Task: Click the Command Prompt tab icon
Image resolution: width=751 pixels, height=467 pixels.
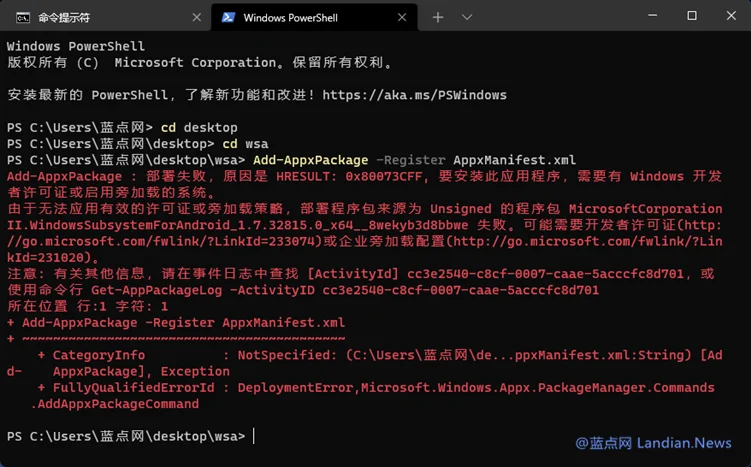Action: pos(23,18)
